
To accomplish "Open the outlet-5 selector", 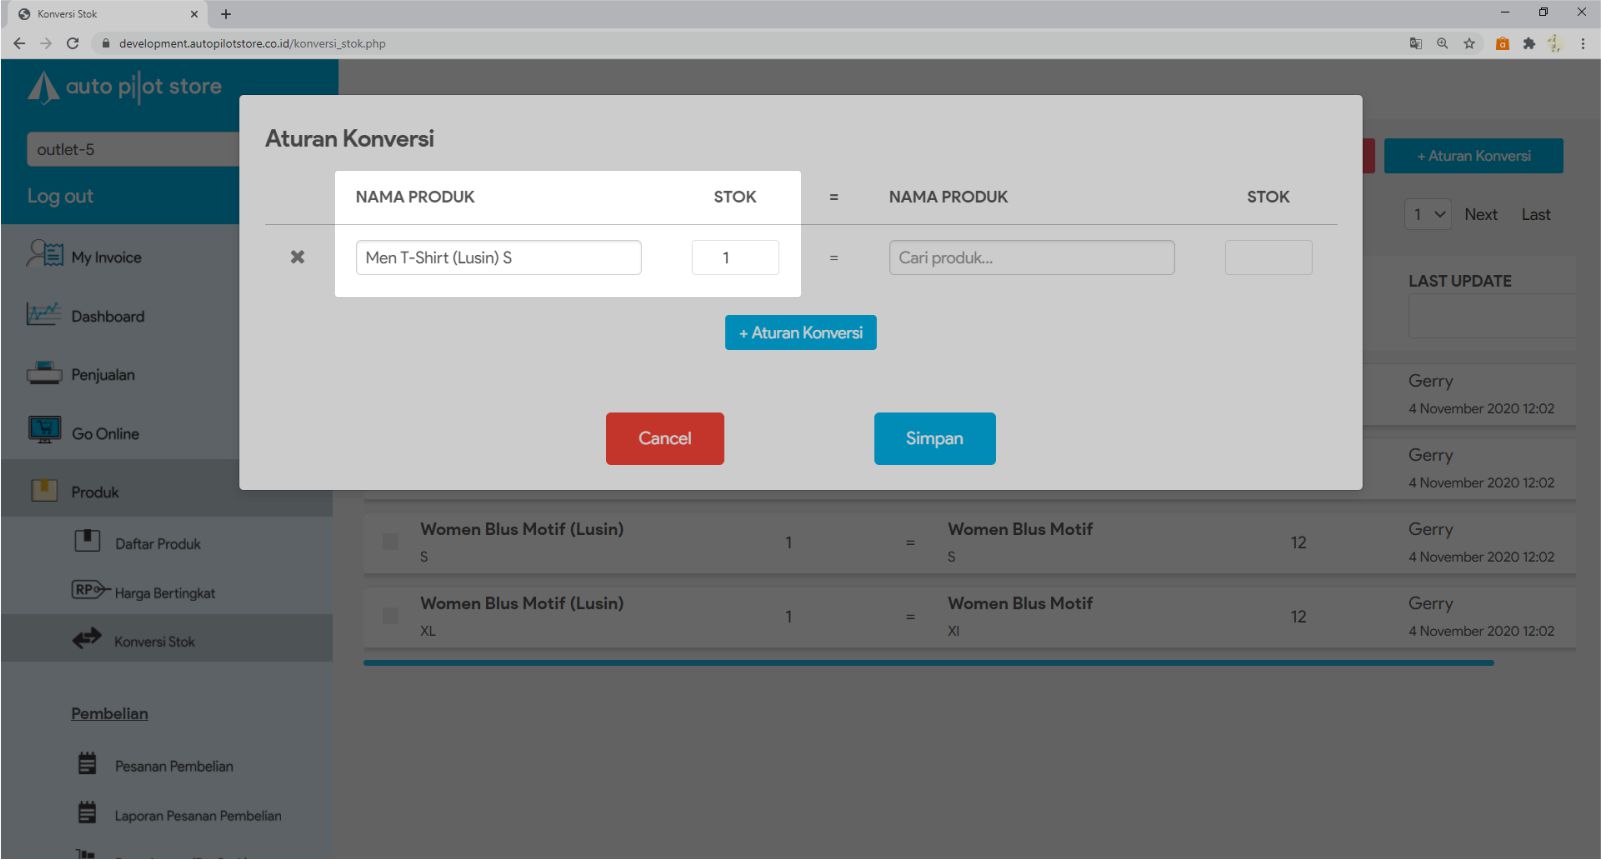I will click(132, 149).
